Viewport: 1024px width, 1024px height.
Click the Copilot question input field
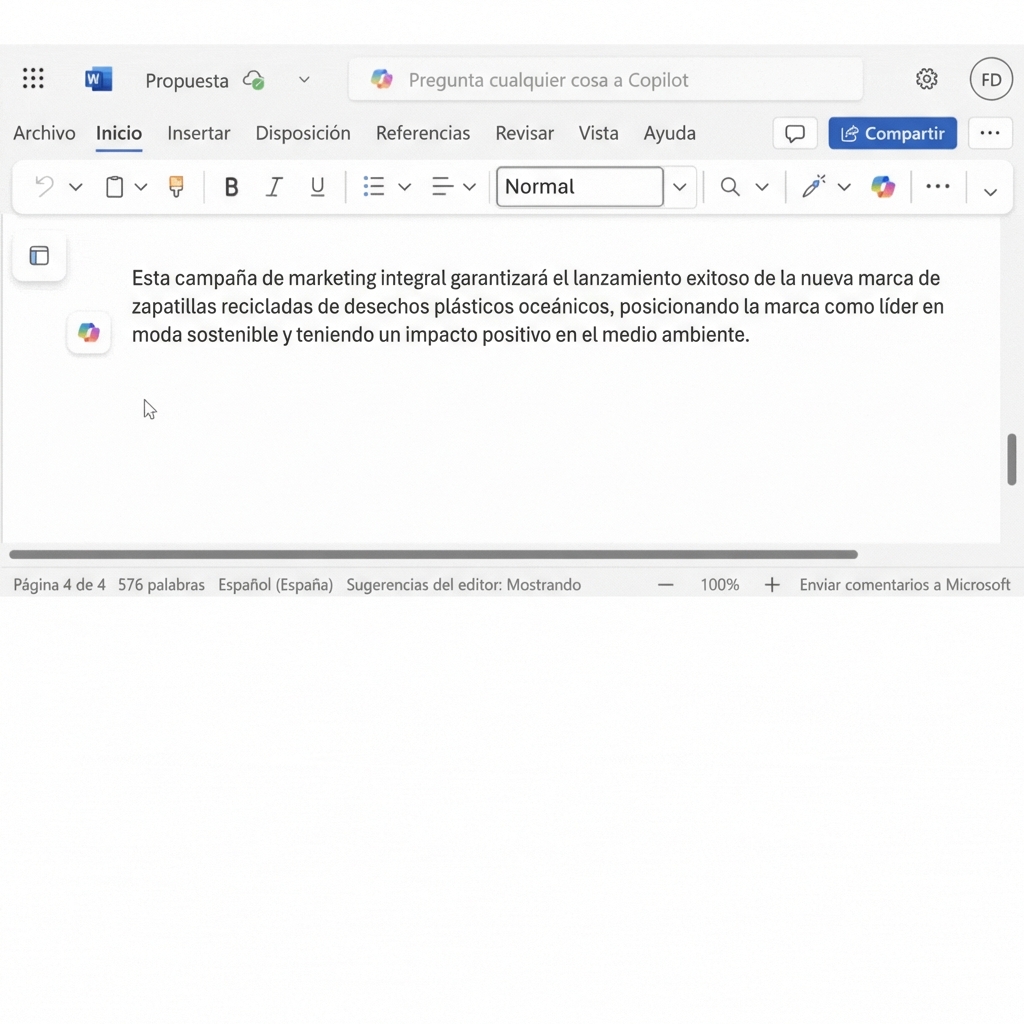(x=605, y=79)
